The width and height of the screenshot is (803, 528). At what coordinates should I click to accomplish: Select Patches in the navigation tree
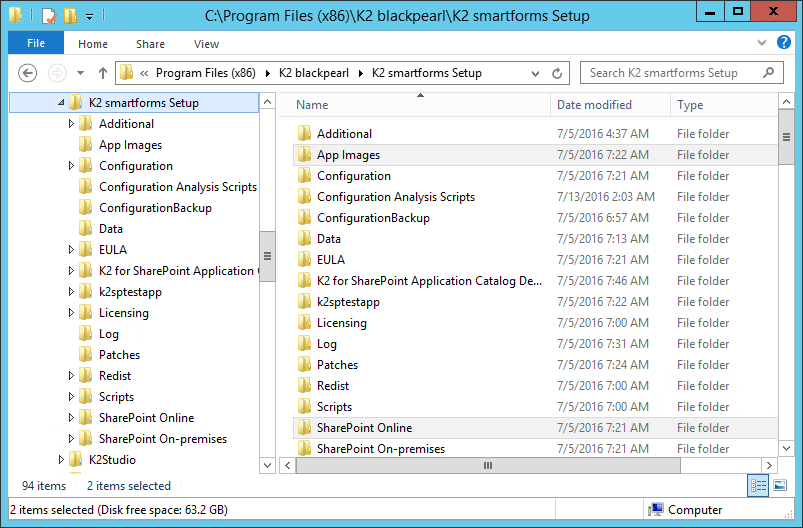click(119, 355)
